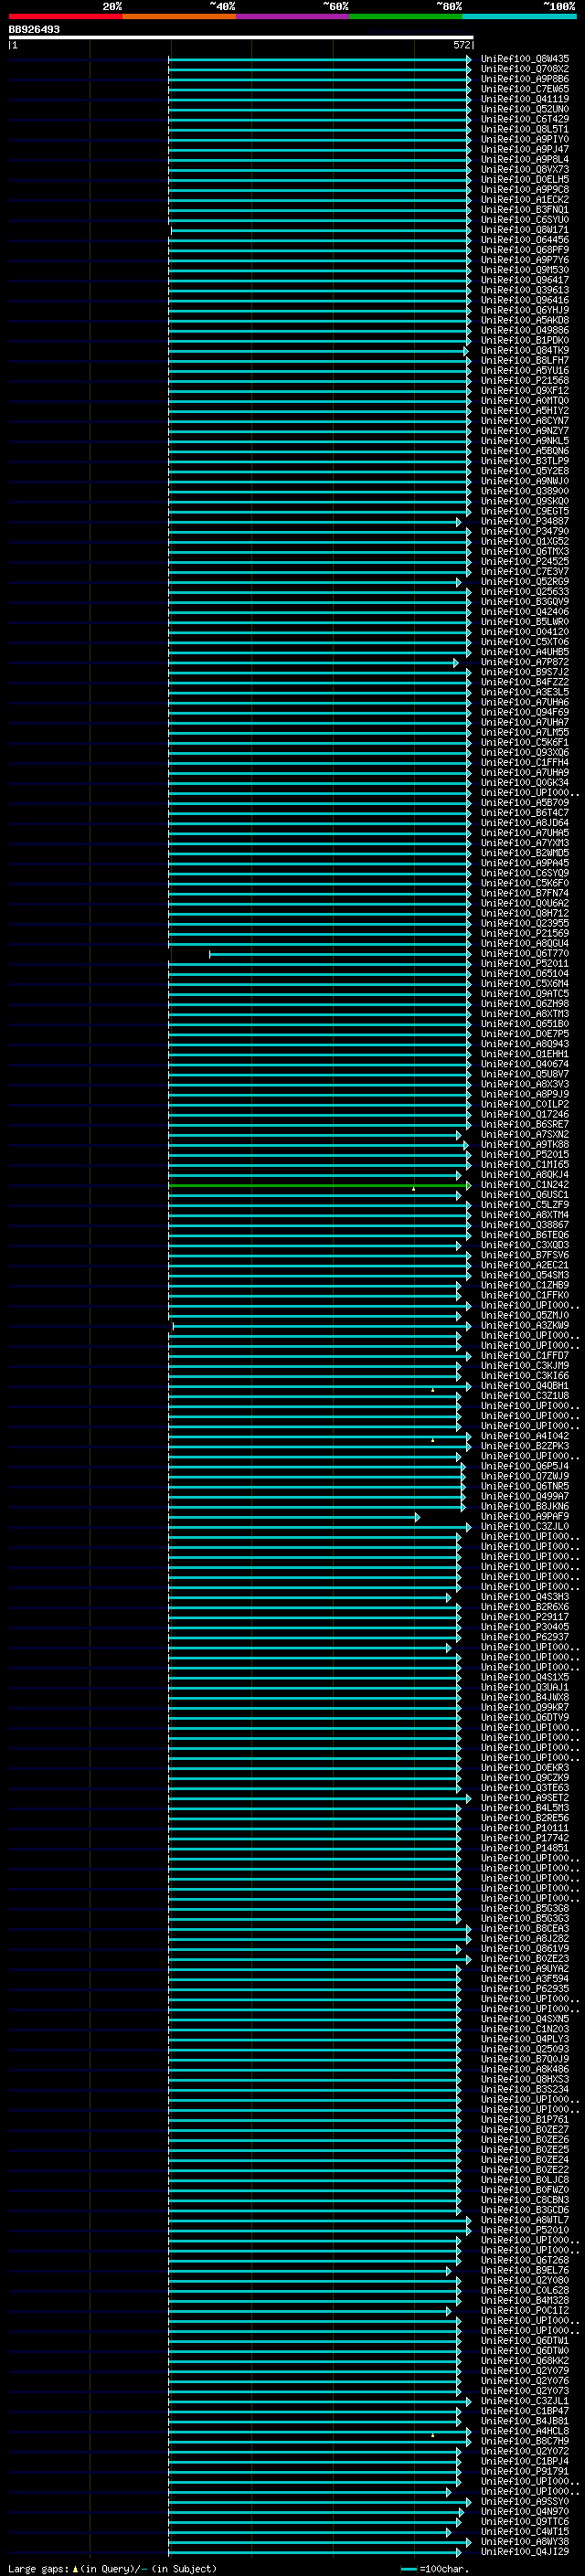Select label UniRef100_C1FFK0
Viewport: 585px width, 2576px height.
pyautogui.click(x=525, y=1295)
